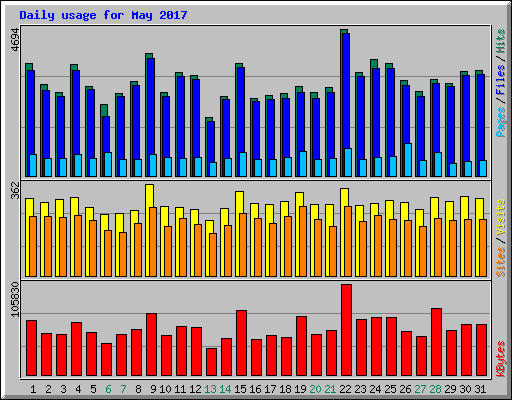Select the orange sites bar for day 1
The image size is (512, 400).
(x=33, y=246)
